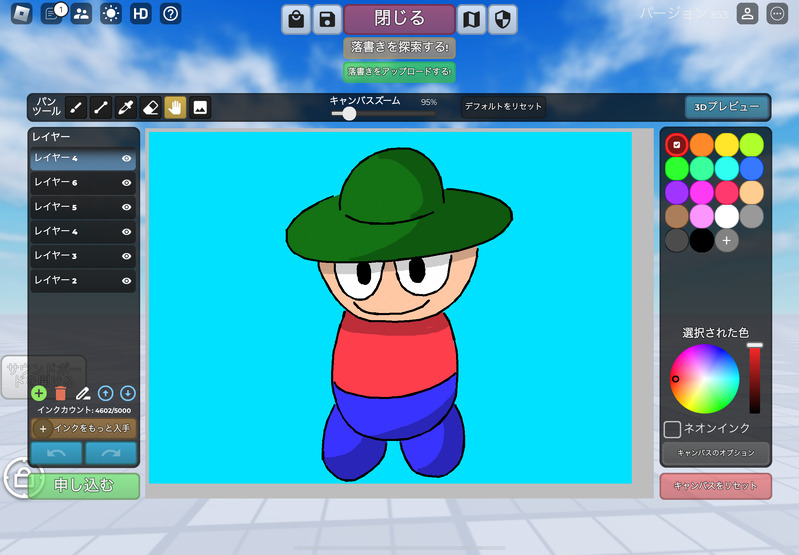The height and width of the screenshot is (555, 799).
Task: Click インクをもっと入手 button
Action: pos(84,429)
